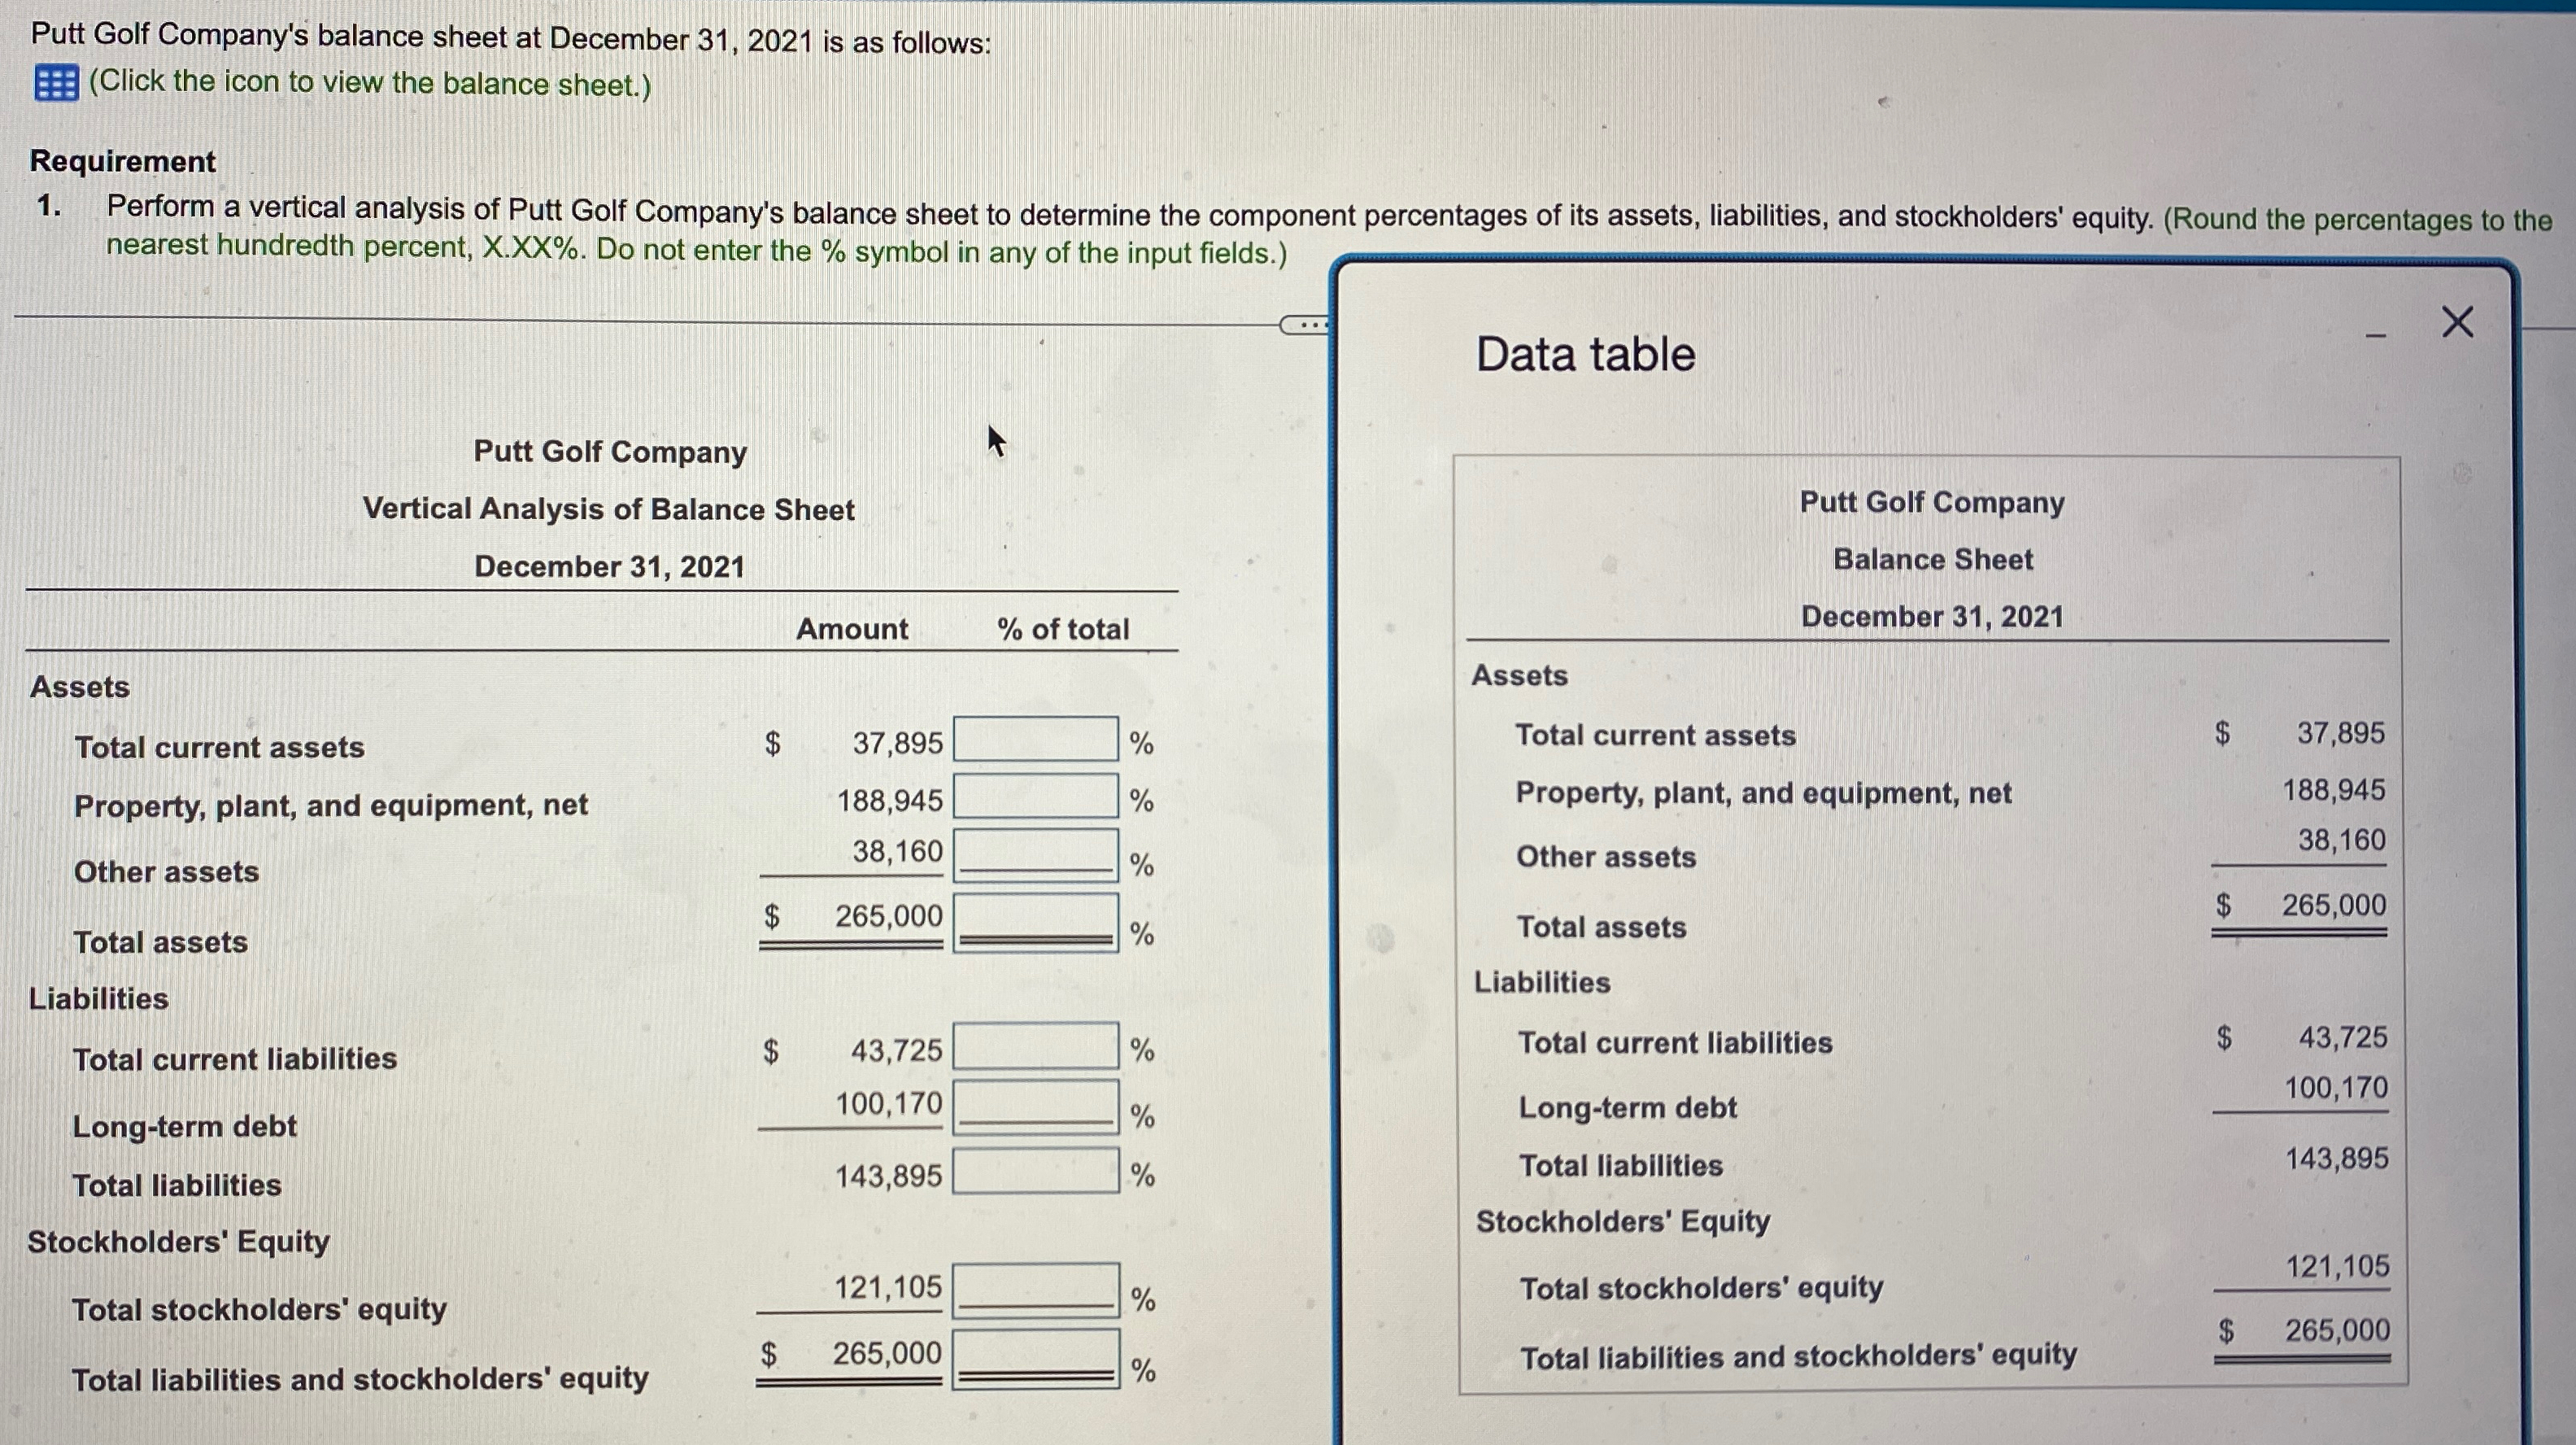Click the Amount column header
The width and height of the screenshot is (2576, 1445).
click(x=852, y=629)
